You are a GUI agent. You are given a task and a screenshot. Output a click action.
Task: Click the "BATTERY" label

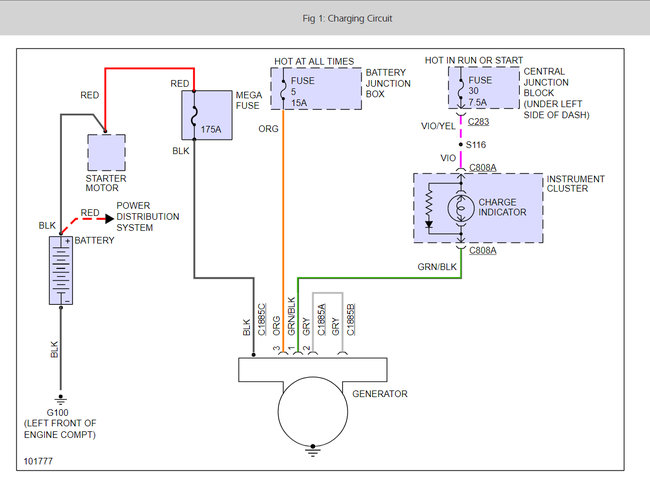coord(94,240)
